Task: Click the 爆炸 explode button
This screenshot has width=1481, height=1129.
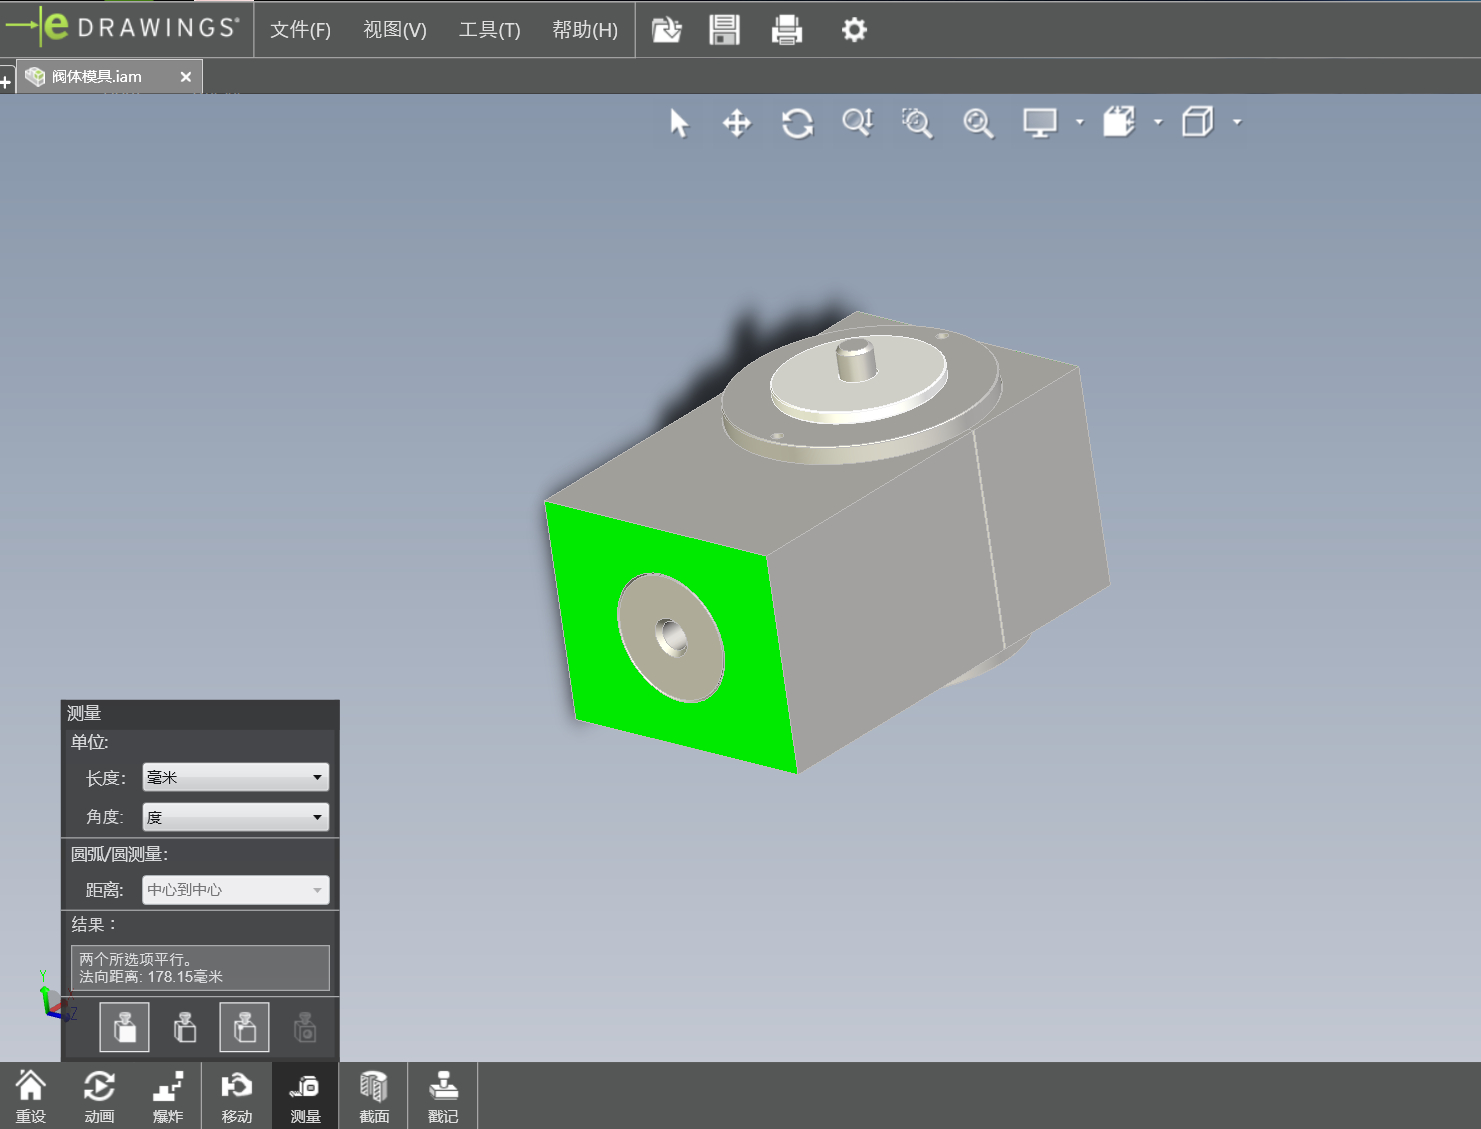Action: [x=168, y=1096]
